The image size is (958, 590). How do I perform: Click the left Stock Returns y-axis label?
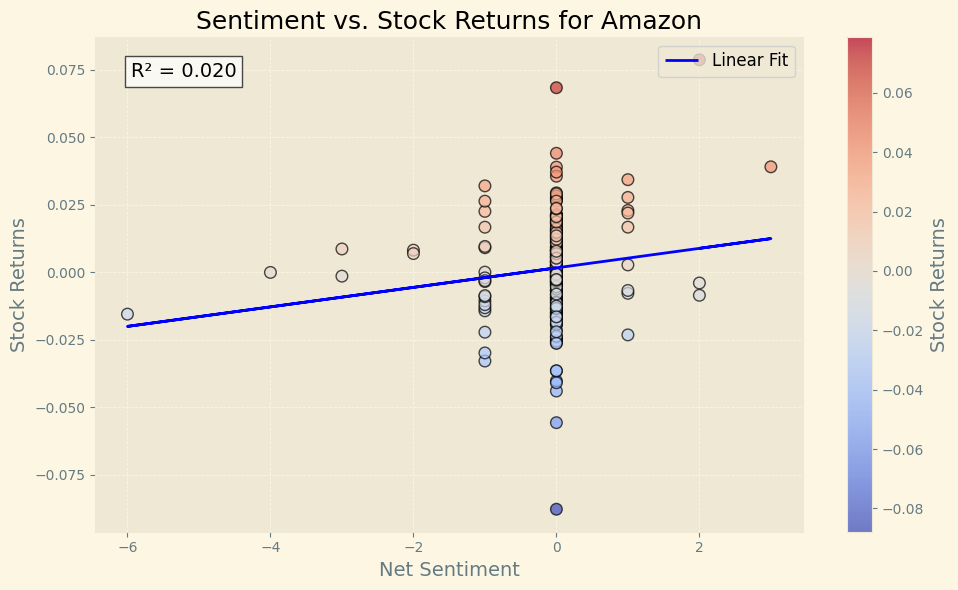pyautogui.click(x=18, y=285)
